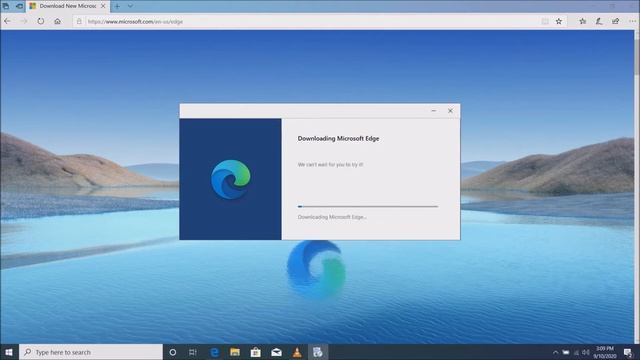Close the Download New Microsoft tab
The image size is (640, 360).
[103, 6]
